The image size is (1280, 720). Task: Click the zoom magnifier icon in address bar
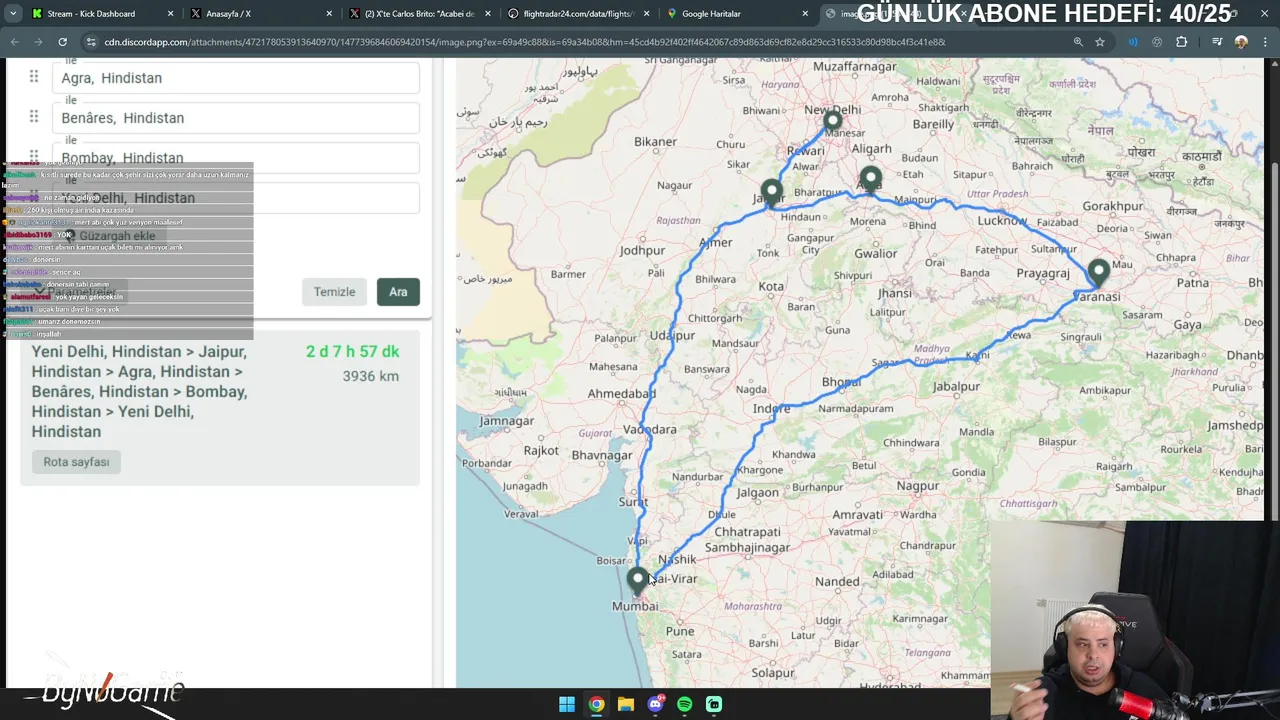1078,42
